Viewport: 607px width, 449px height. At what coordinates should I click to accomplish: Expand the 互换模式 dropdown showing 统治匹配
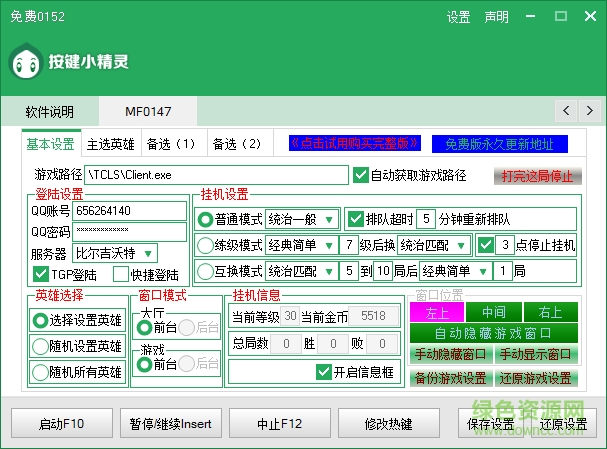(x=301, y=271)
